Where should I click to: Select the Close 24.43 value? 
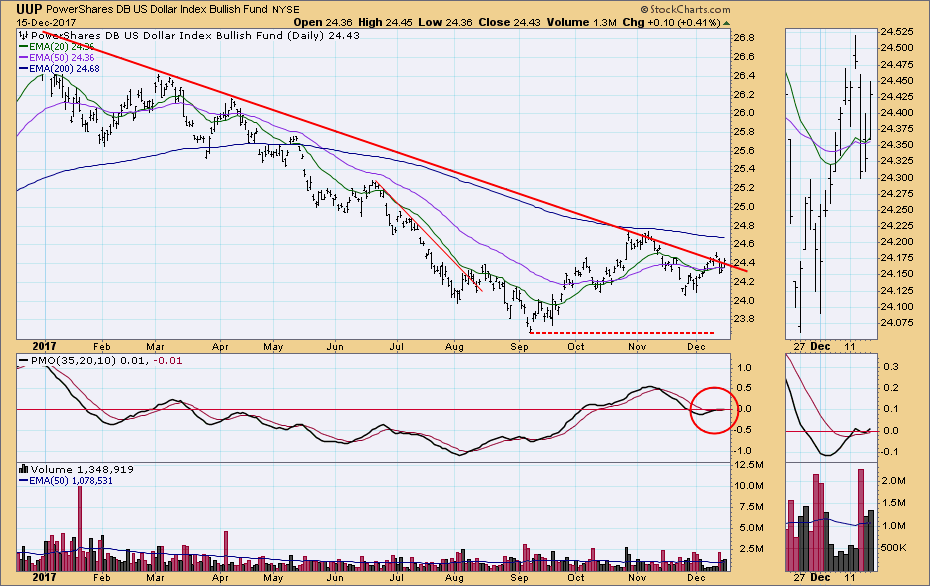[509, 22]
